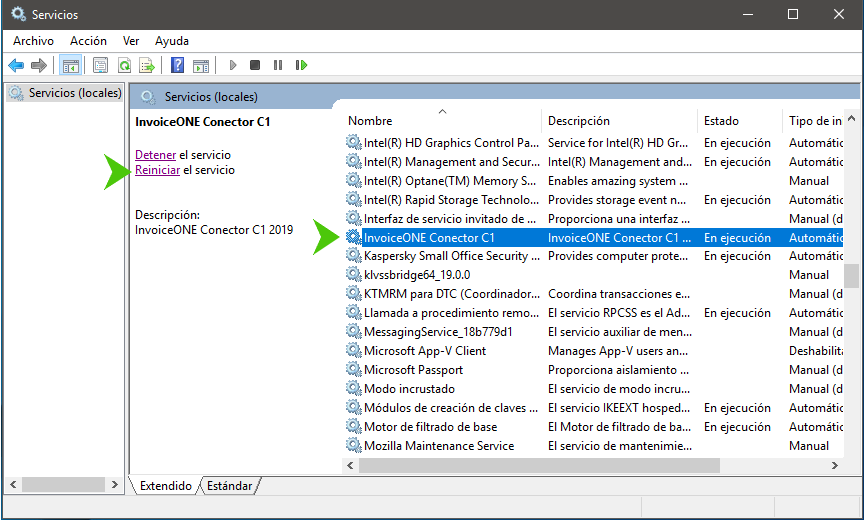Click gear icon of InvoiceONE Conector C1
The width and height of the screenshot is (864, 520).
click(354, 237)
